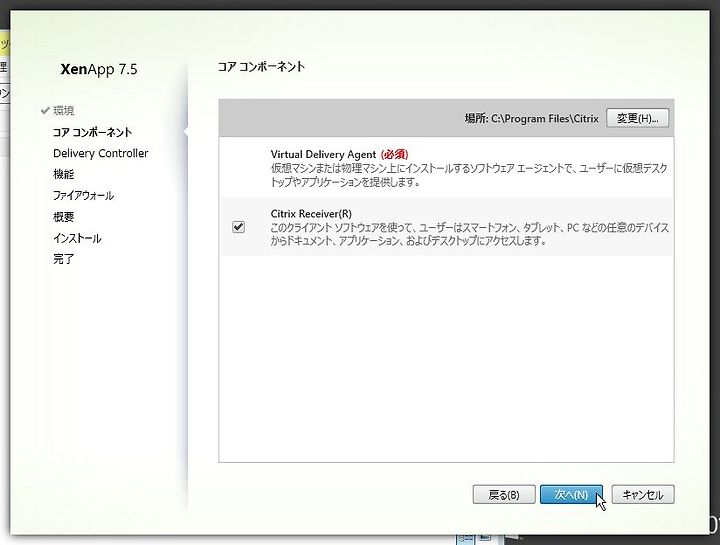Open the インストール sidebar step
720x545 pixels.
tap(77, 238)
